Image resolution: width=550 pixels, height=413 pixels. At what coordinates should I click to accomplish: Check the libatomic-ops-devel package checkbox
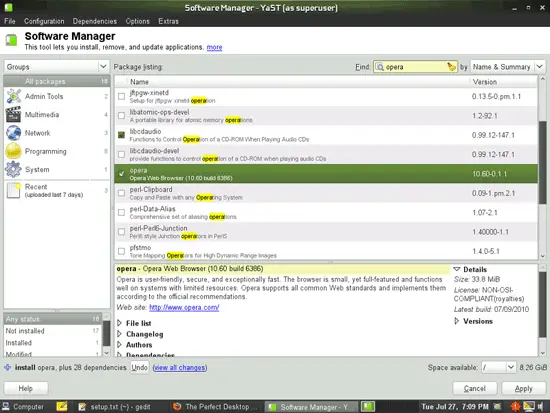pos(121,115)
